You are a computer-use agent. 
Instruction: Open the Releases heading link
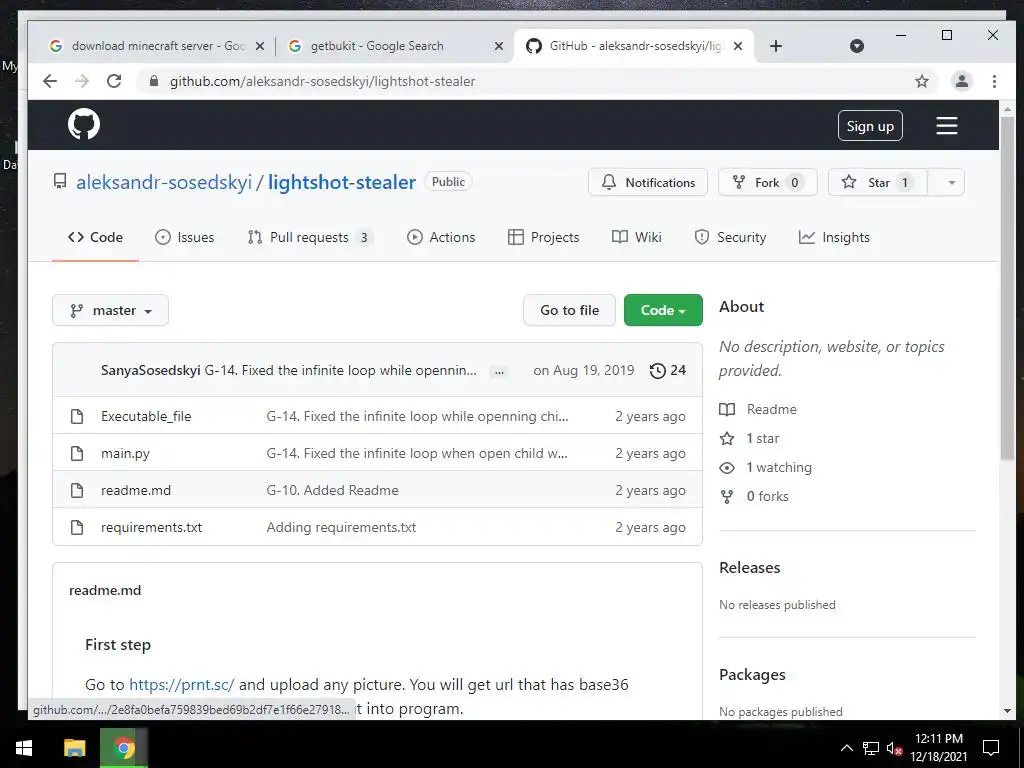coord(749,568)
